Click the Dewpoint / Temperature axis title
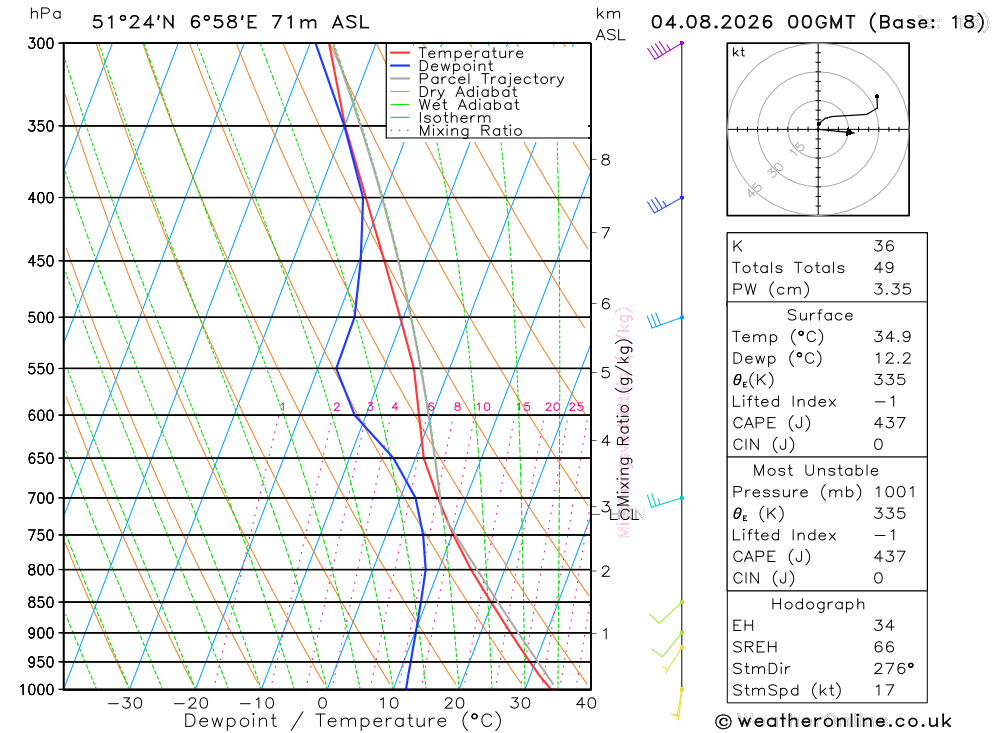This screenshot has height=733, width=1000. pos(342,722)
